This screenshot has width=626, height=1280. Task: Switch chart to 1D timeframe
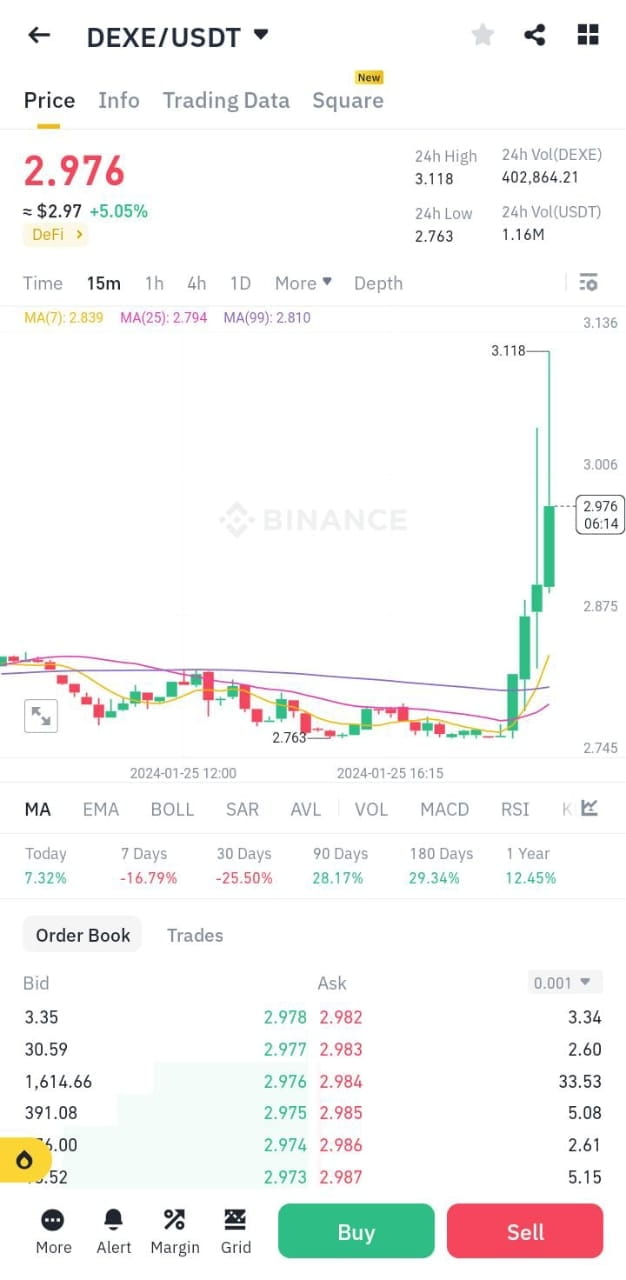[240, 283]
